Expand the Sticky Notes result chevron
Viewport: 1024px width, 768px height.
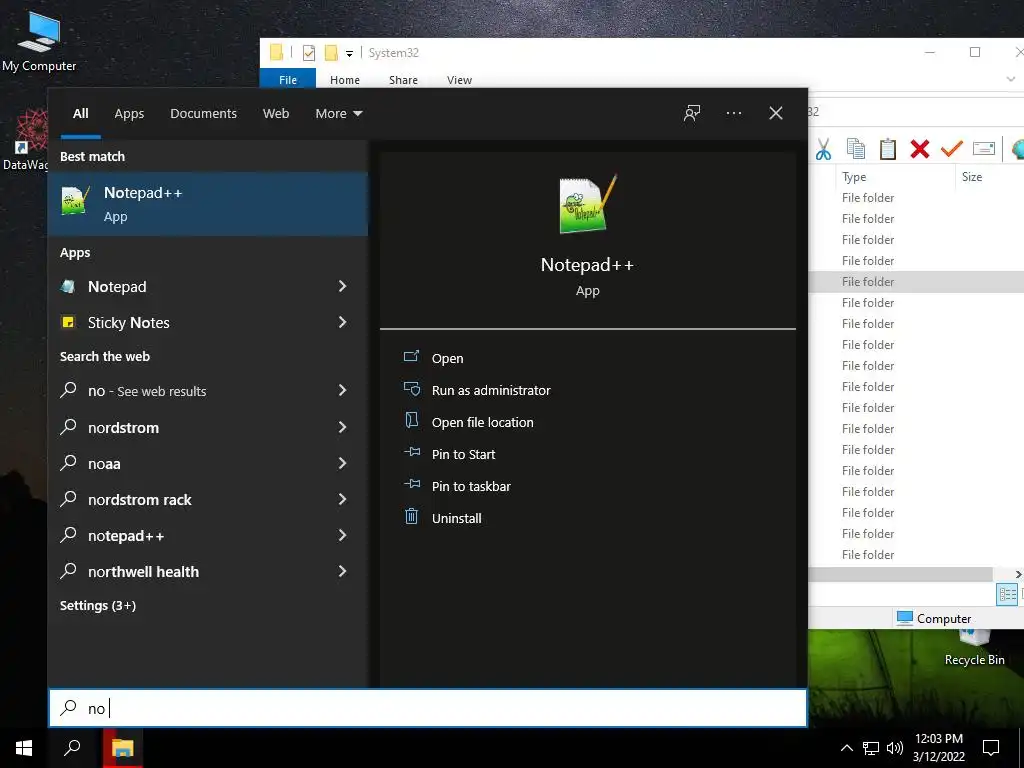[342, 322]
